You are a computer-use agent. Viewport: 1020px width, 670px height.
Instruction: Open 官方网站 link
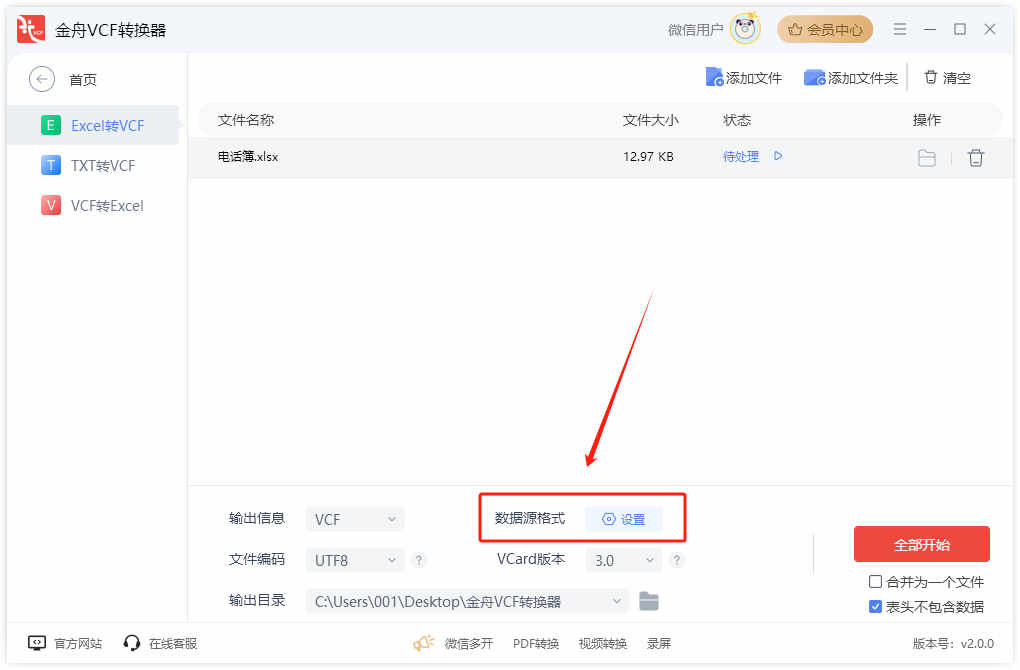pyautogui.click(x=65, y=643)
